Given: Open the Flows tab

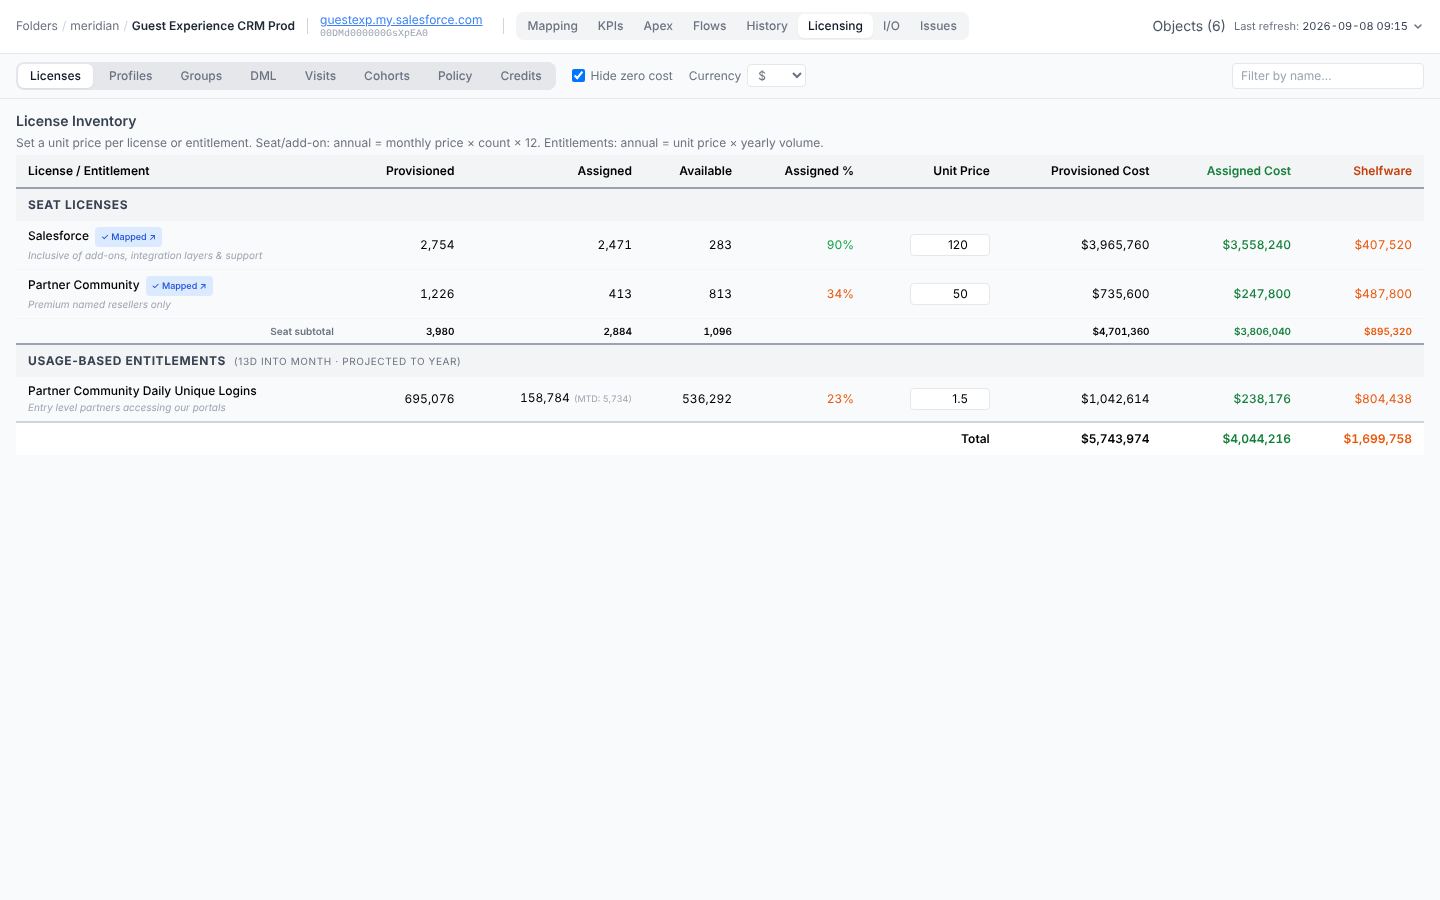Looking at the screenshot, I should 709,26.
